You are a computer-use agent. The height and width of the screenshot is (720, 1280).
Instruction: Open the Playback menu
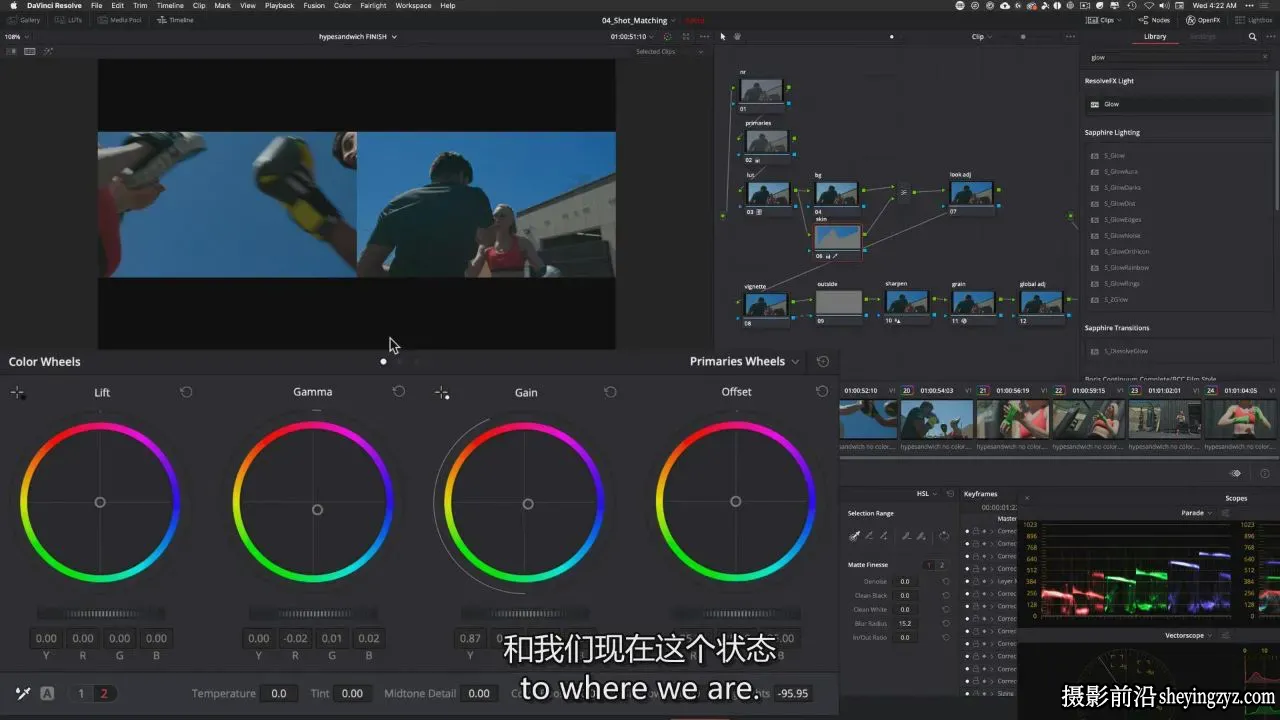click(279, 5)
